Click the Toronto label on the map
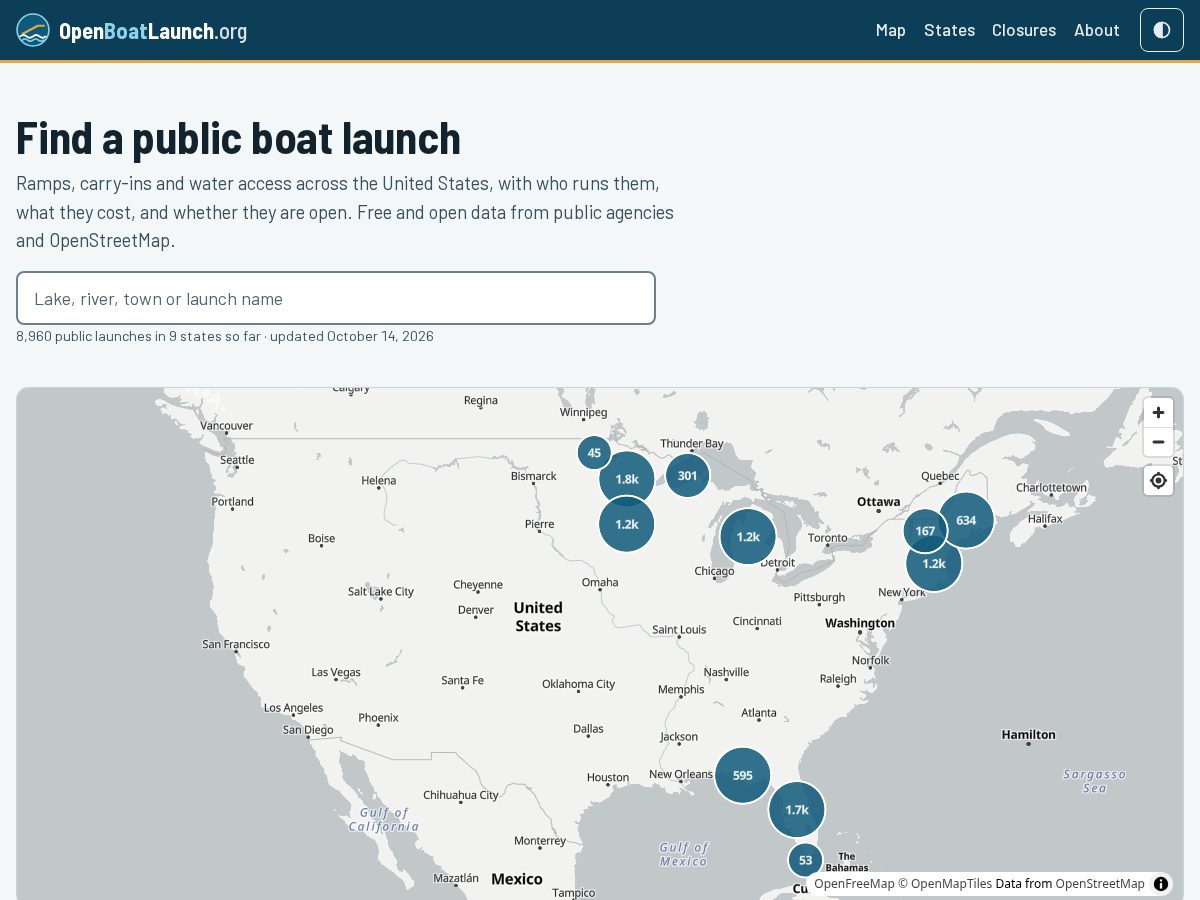The image size is (1200, 900). [827, 538]
